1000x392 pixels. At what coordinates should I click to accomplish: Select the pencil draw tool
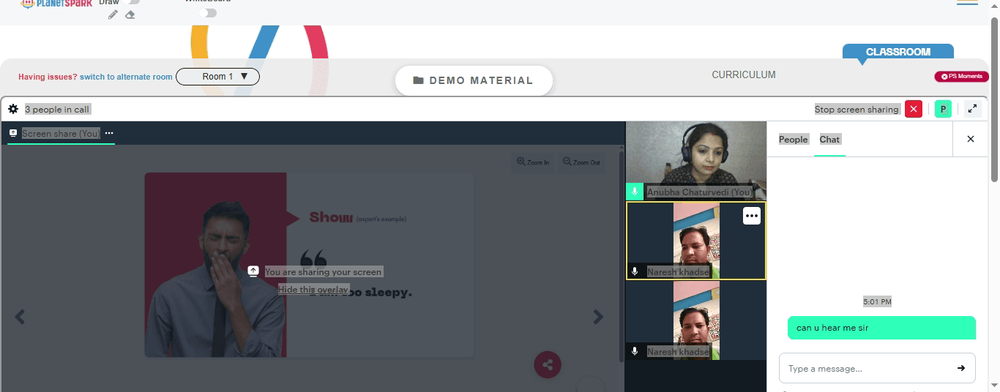[x=113, y=15]
